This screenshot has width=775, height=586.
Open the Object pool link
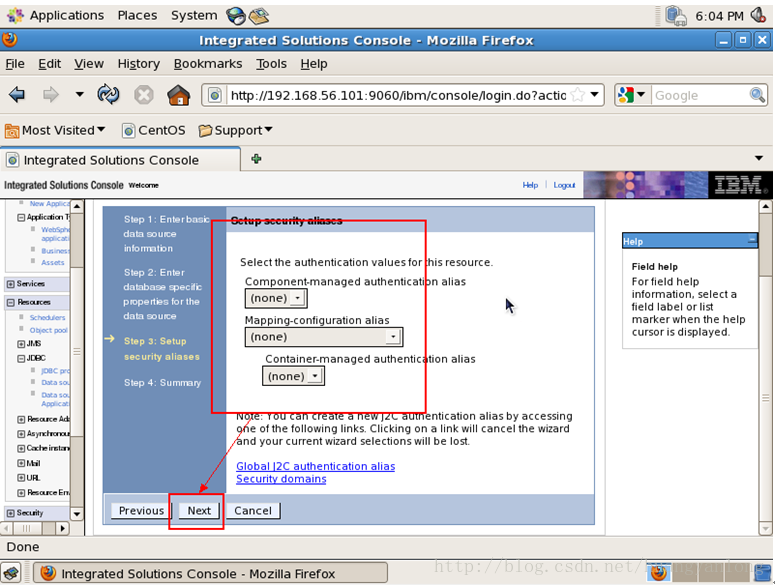click(48, 330)
